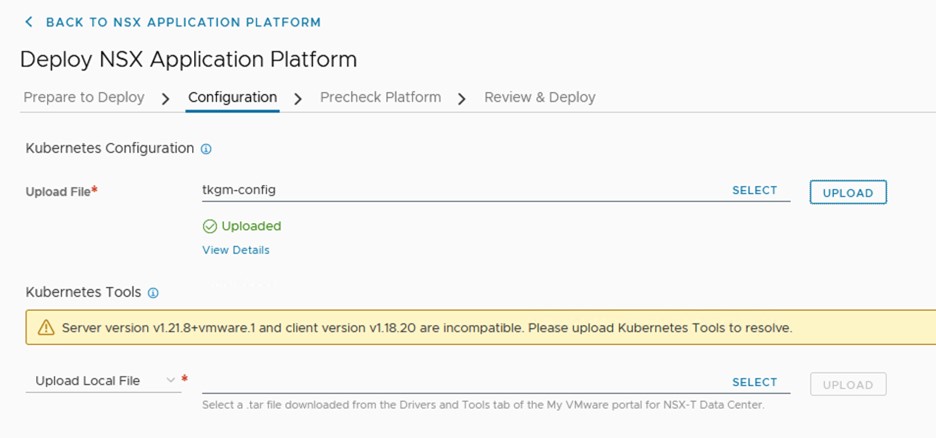936x438 pixels.
Task: Click the empty Kubernetes Tools file input field
Action: (460, 382)
